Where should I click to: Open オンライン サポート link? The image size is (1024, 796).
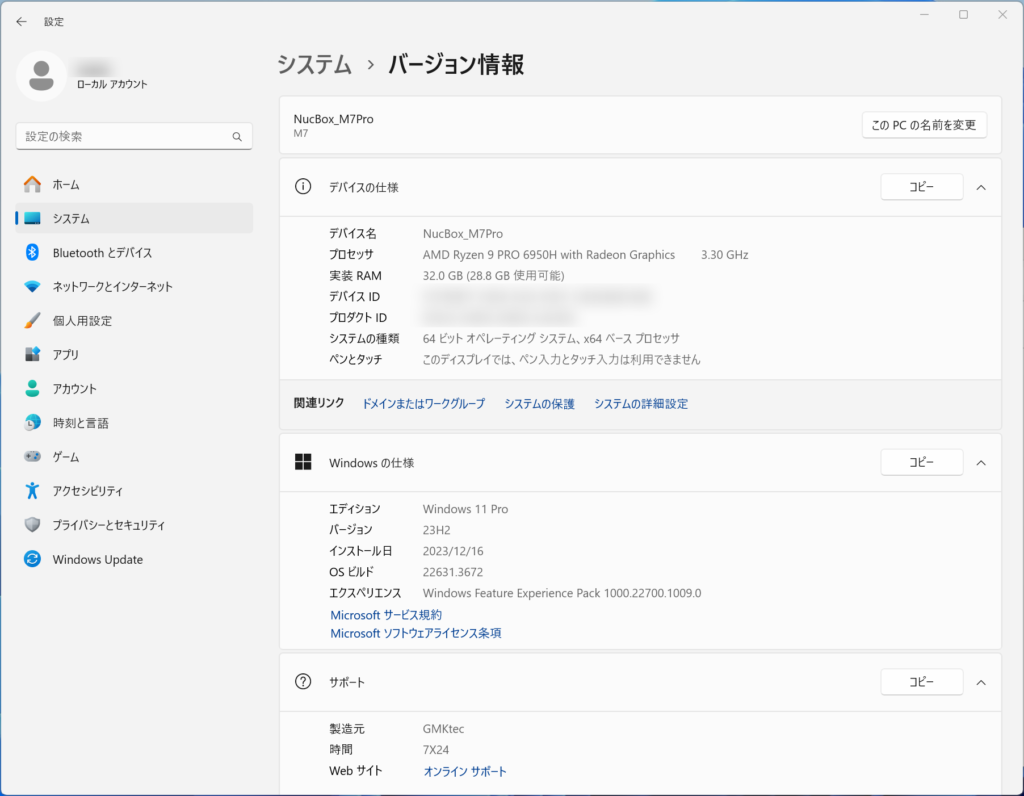click(465, 771)
